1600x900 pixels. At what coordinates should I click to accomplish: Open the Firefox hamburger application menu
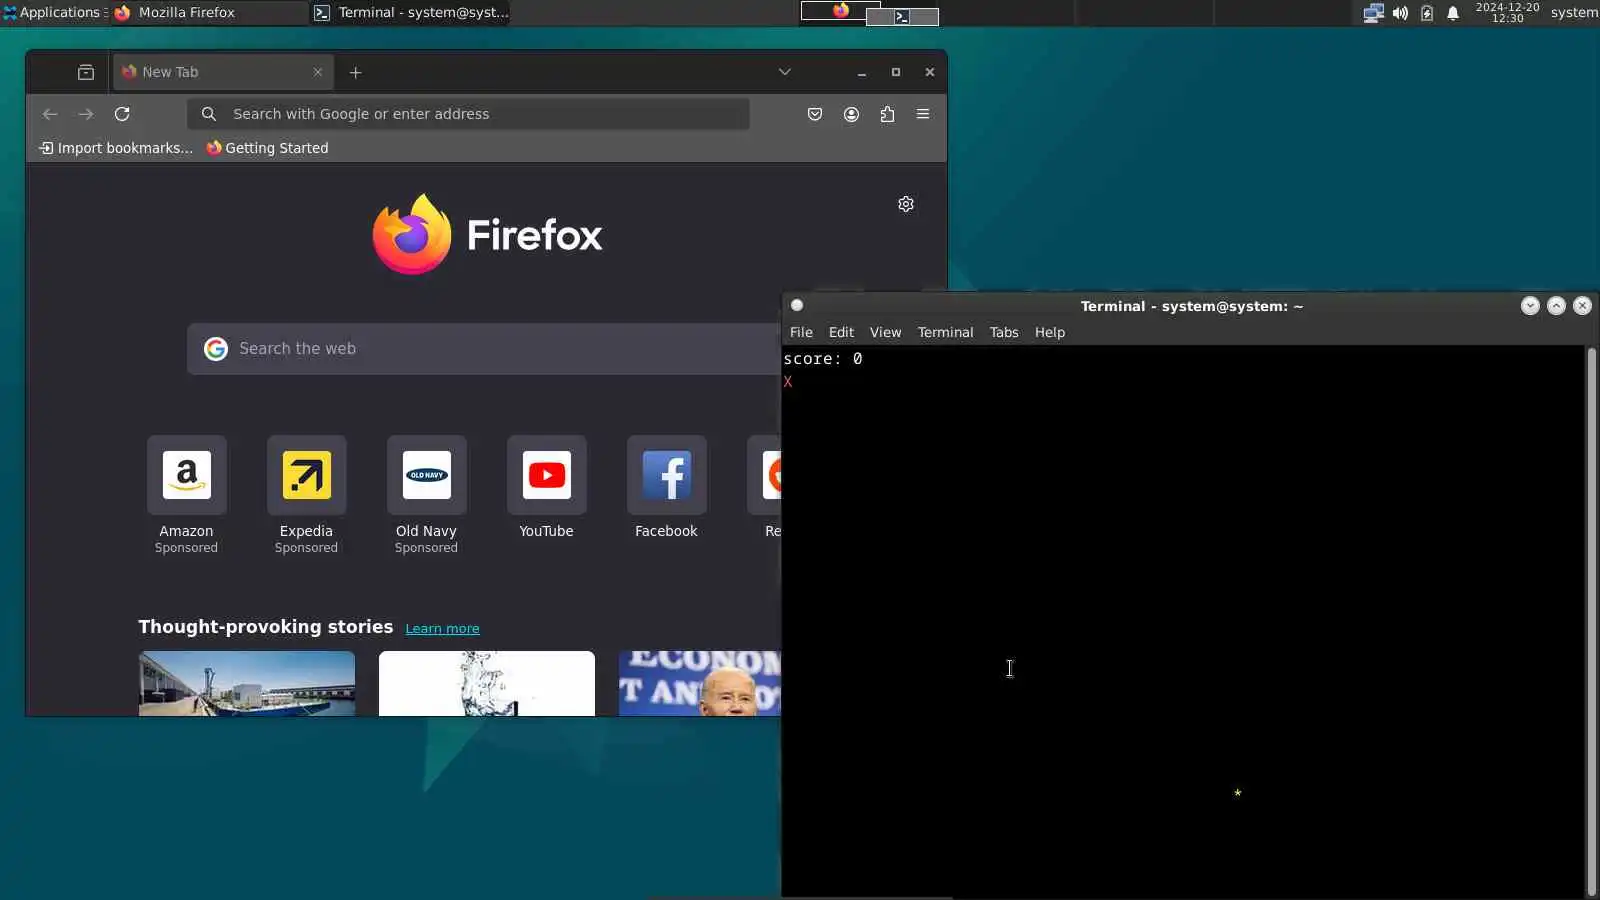pos(923,114)
